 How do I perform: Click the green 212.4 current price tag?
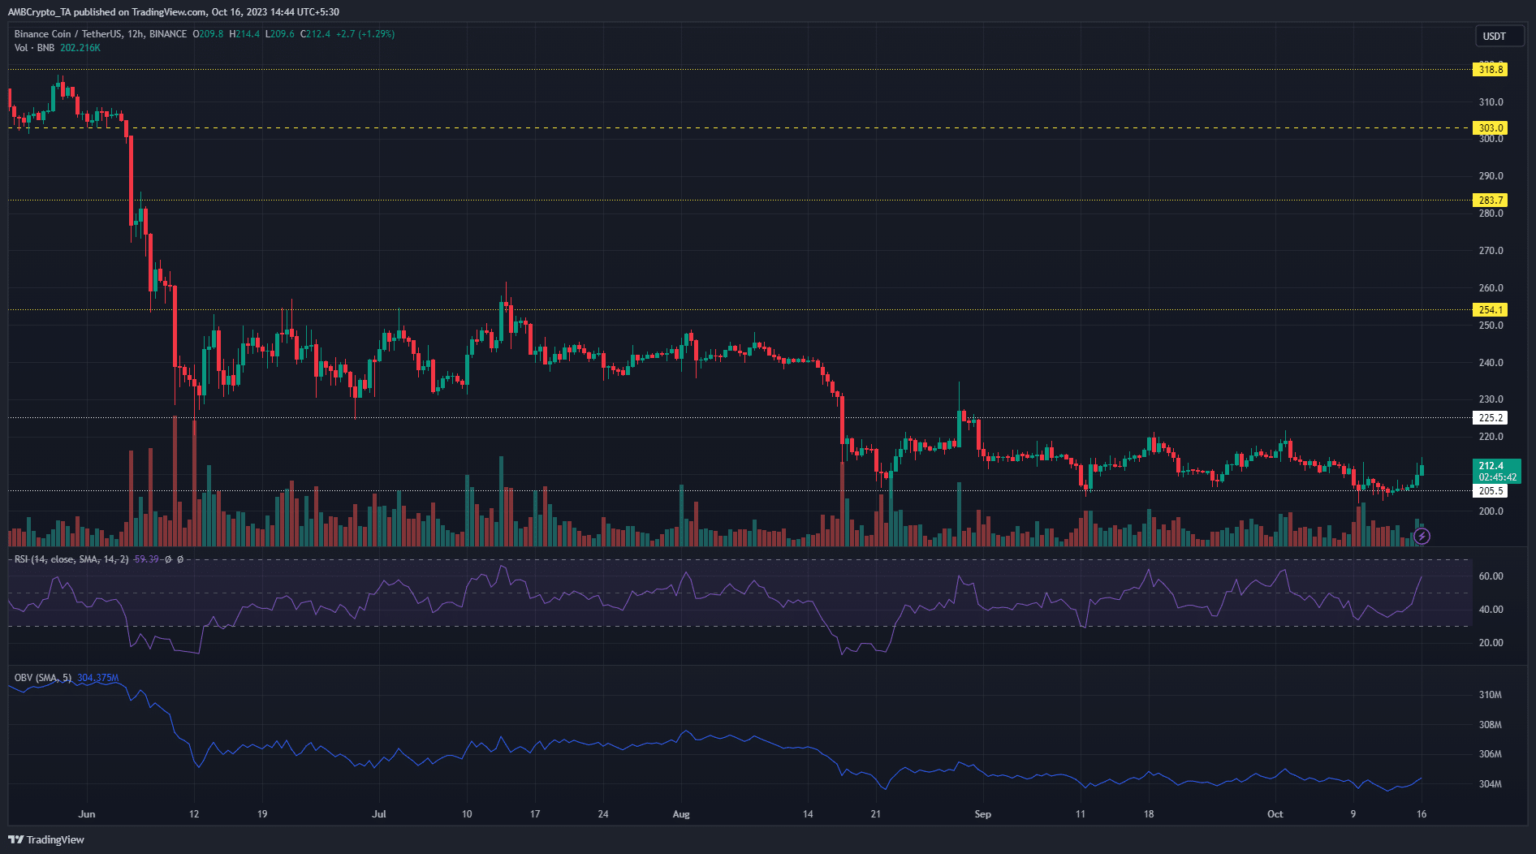point(1496,471)
